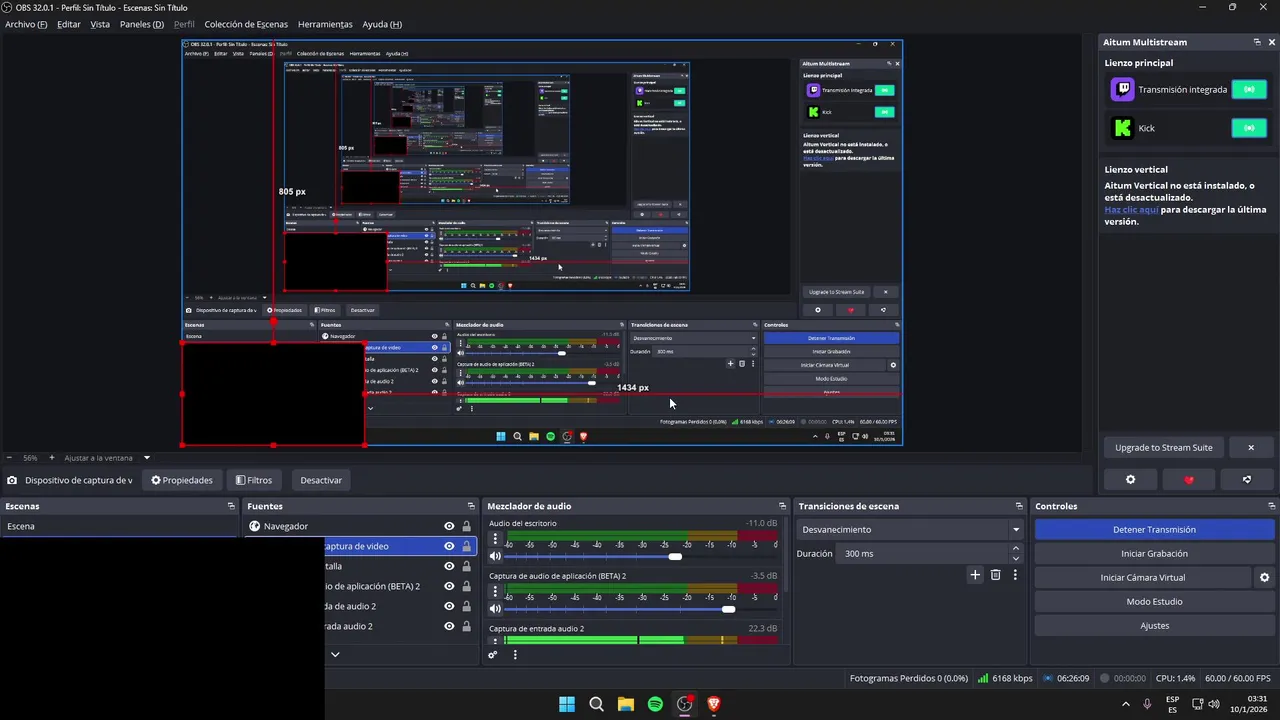The image size is (1280, 720).
Task: Open Brave browser from the taskbar
Action: [x=714, y=704]
